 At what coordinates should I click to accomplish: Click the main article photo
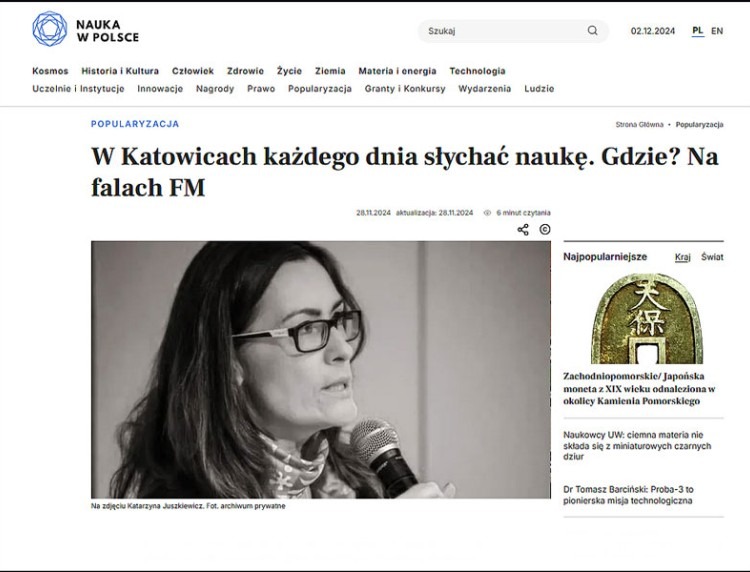point(320,370)
